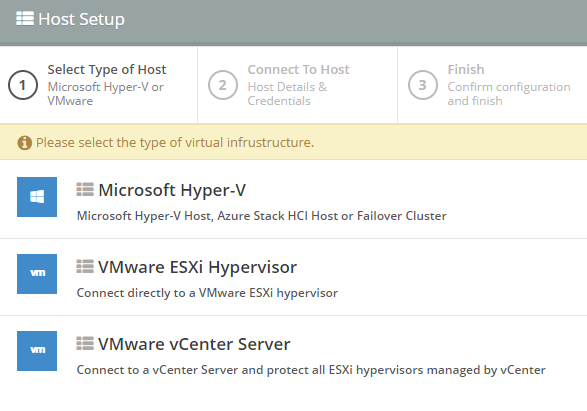
Task: Click the Host Setup header list icon
Action: (x=25, y=18)
